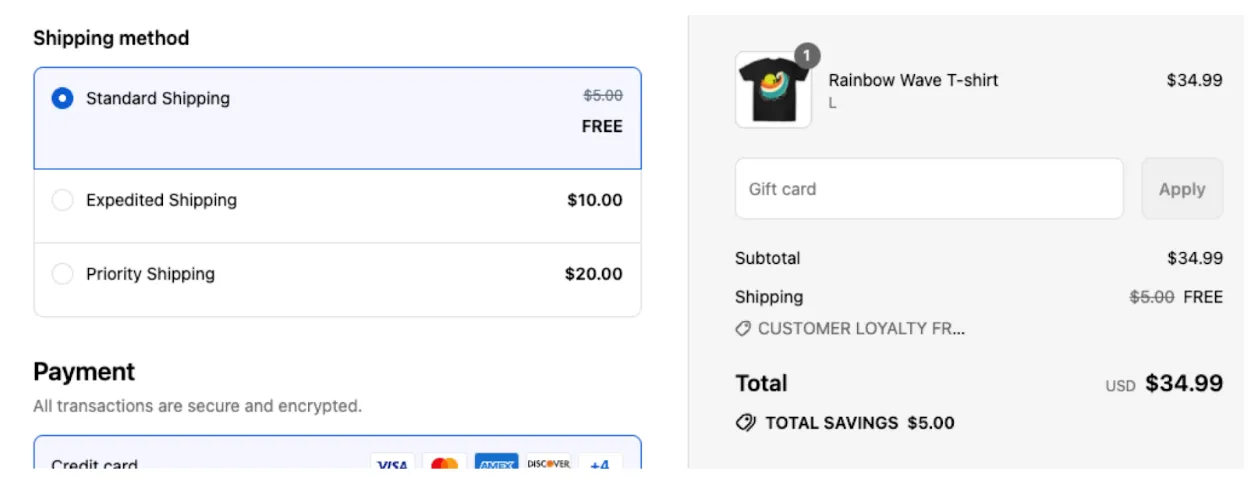
Task: Click the Visa card icon
Action: click(x=393, y=464)
